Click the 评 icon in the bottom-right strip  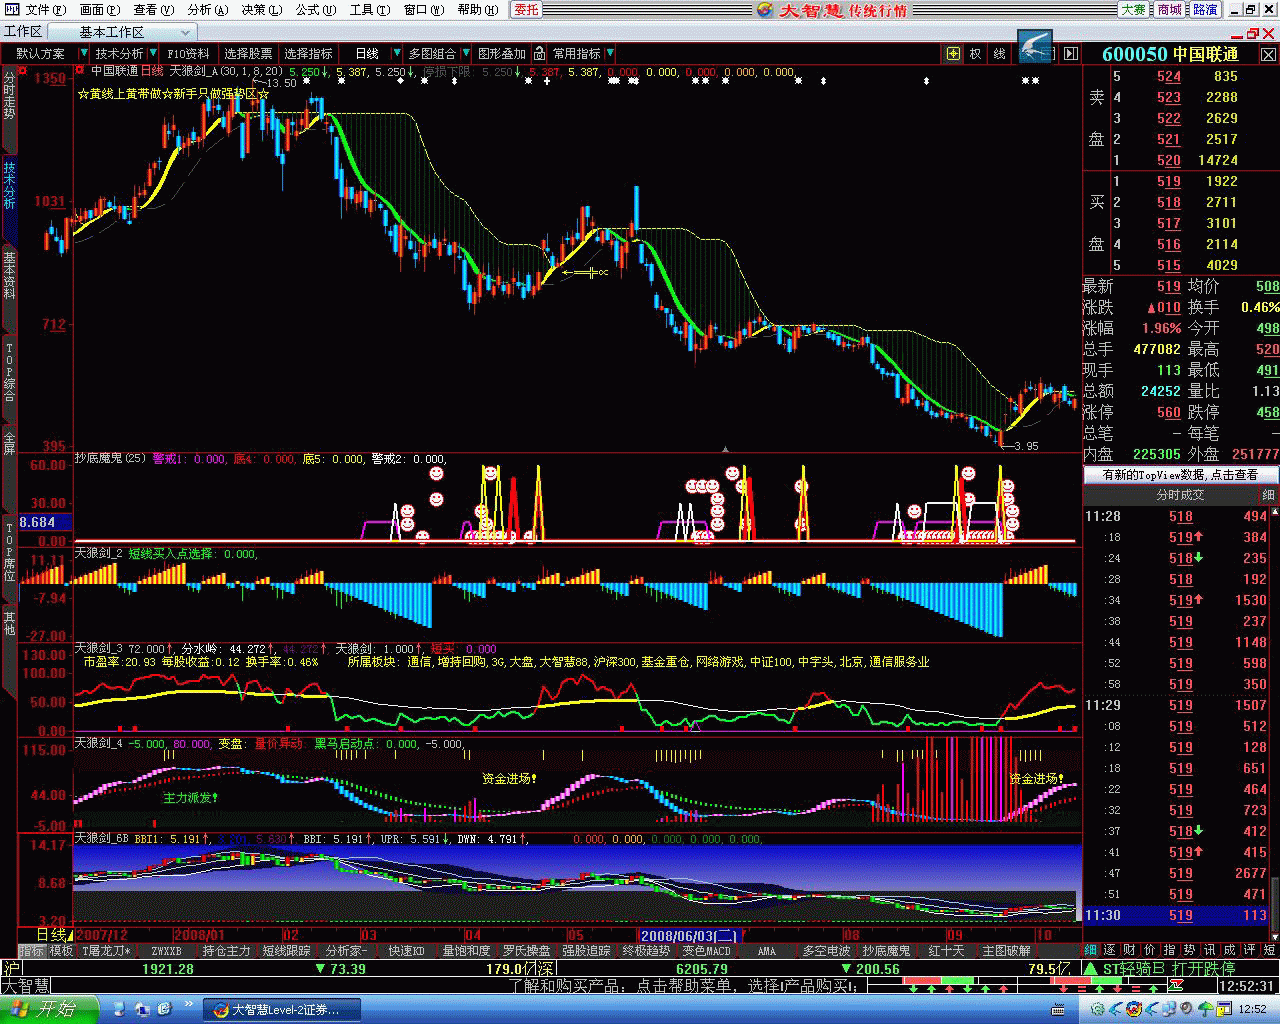pos(1249,950)
